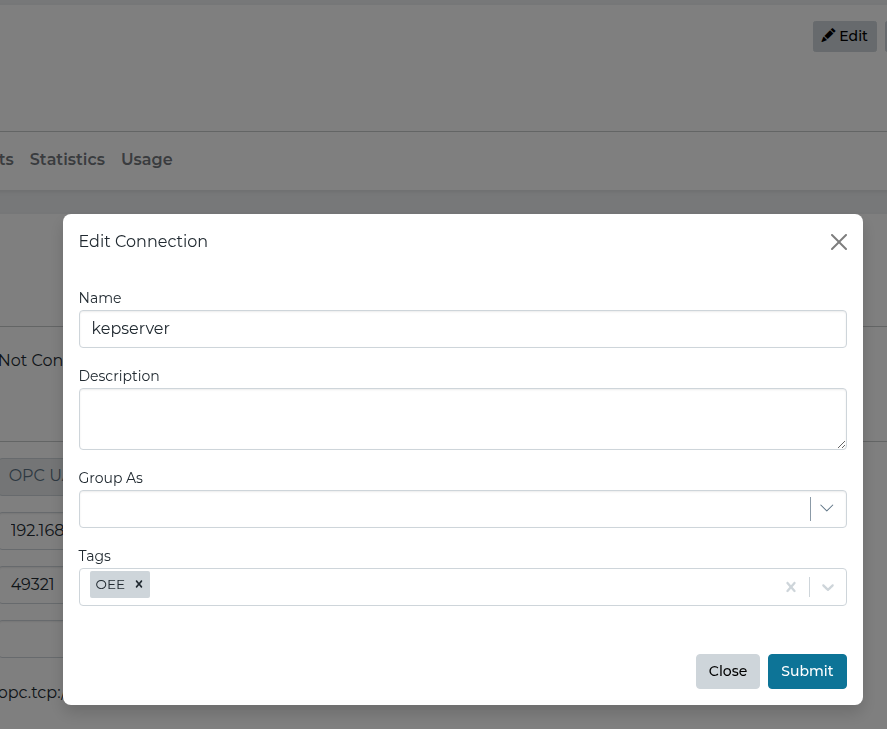Remove the OEE tag chip
The width and height of the screenshot is (887, 729).
pos(139,585)
